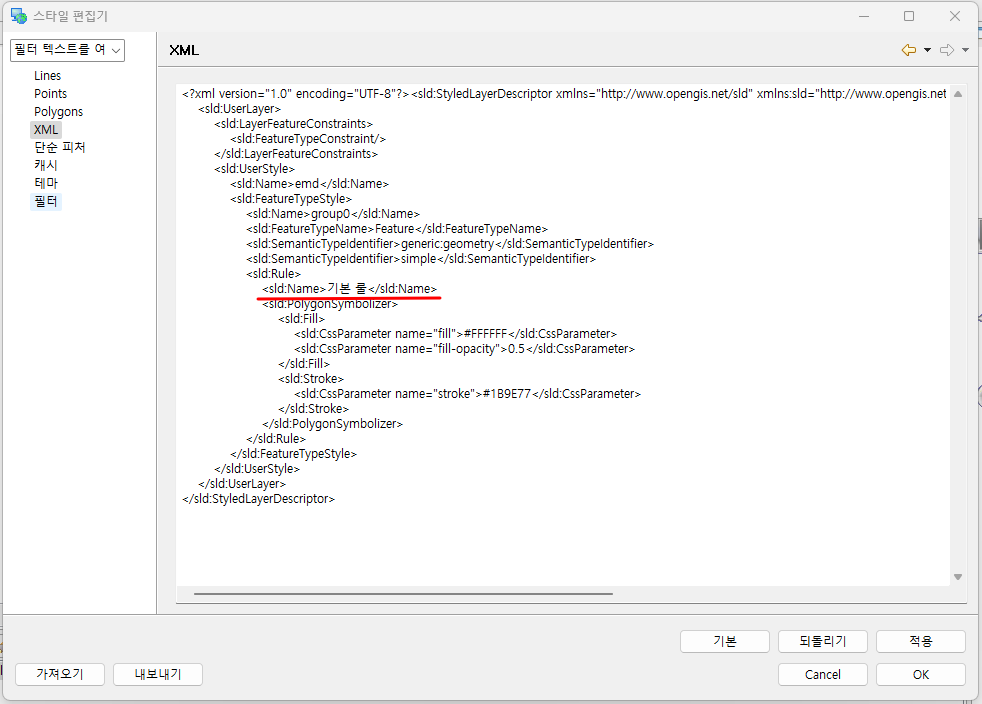Open the 필터 page
This screenshot has height=704, width=982.
[46, 202]
